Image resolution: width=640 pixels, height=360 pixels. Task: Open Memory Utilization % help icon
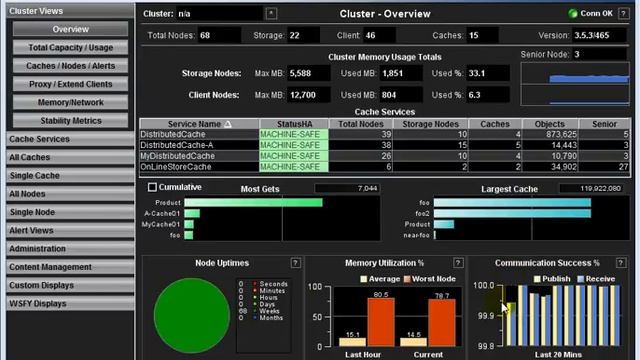(458, 263)
